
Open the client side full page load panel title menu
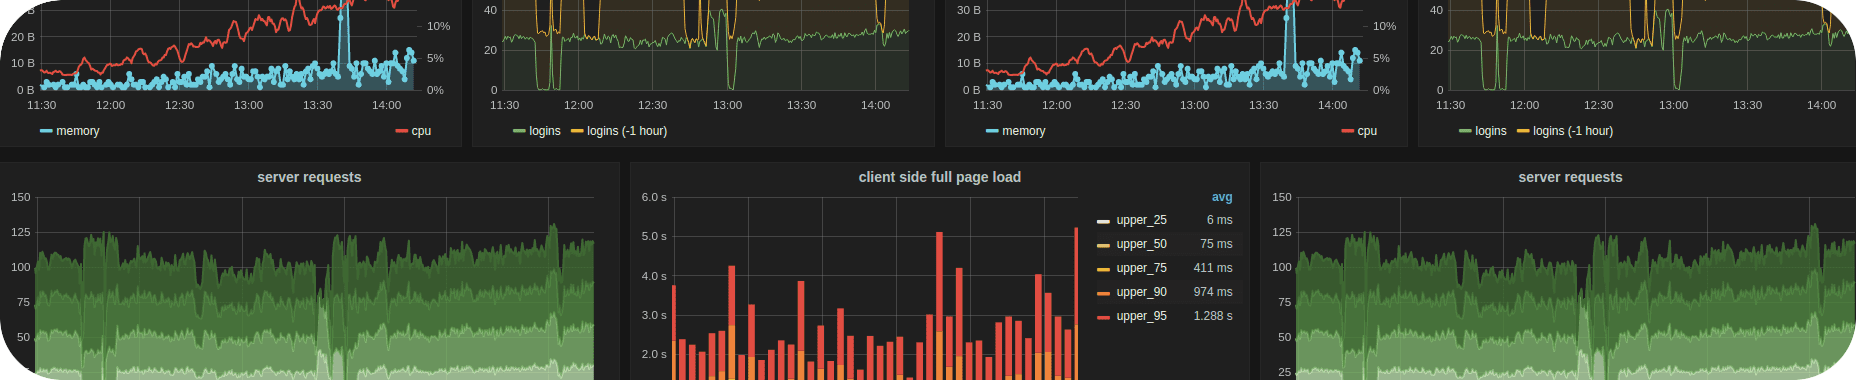[x=939, y=177]
